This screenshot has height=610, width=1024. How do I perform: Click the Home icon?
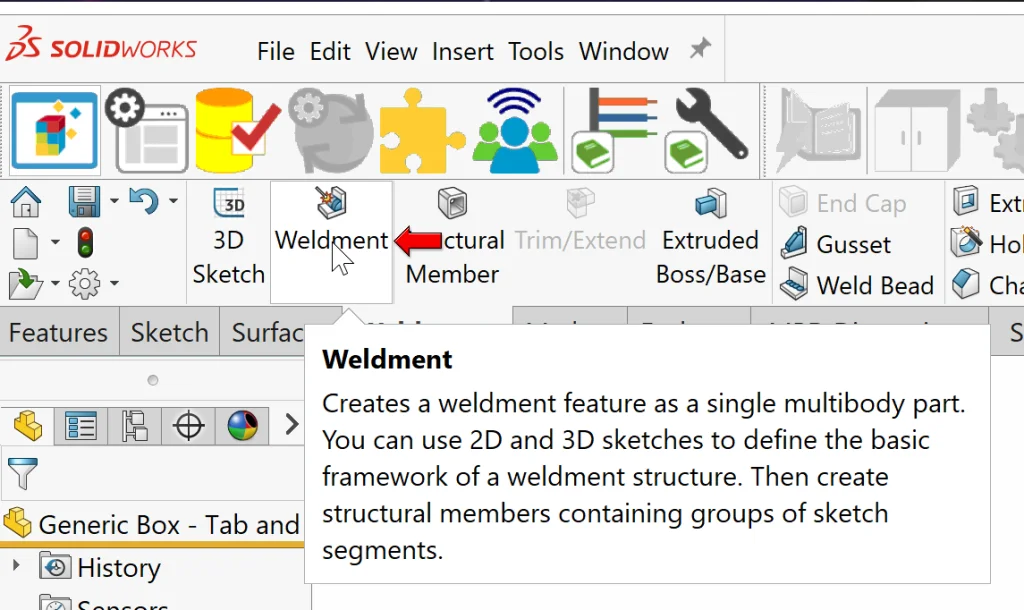[25, 202]
